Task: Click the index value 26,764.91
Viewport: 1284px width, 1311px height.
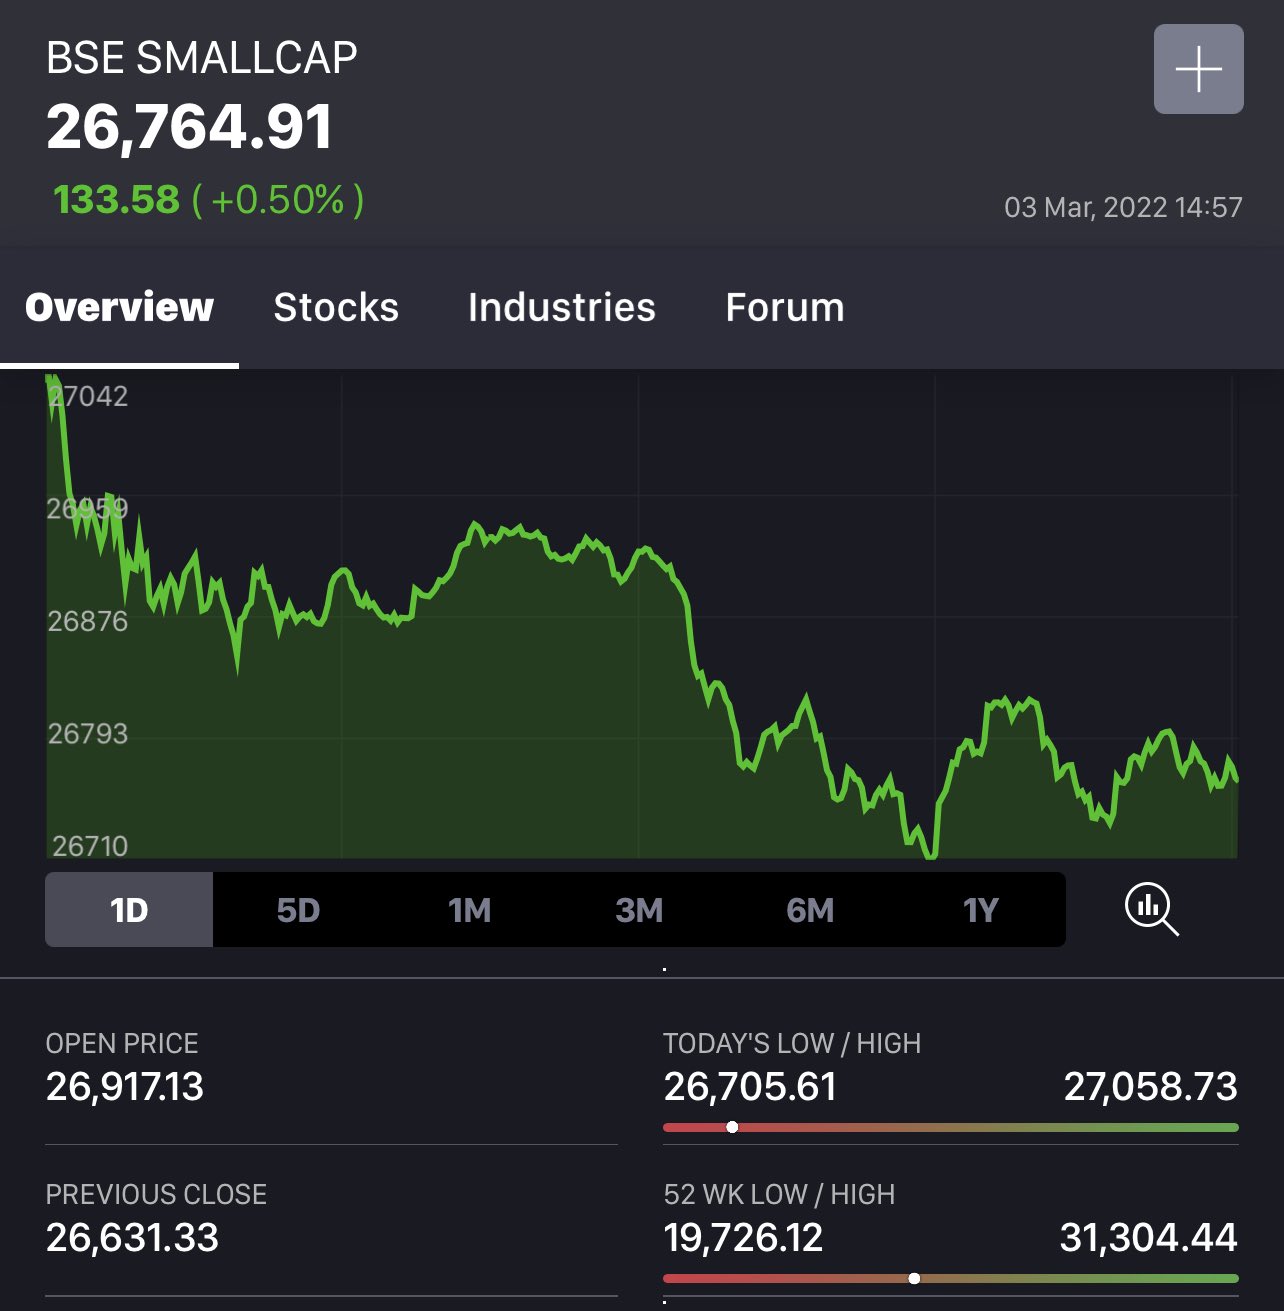Action: (189, 127)
